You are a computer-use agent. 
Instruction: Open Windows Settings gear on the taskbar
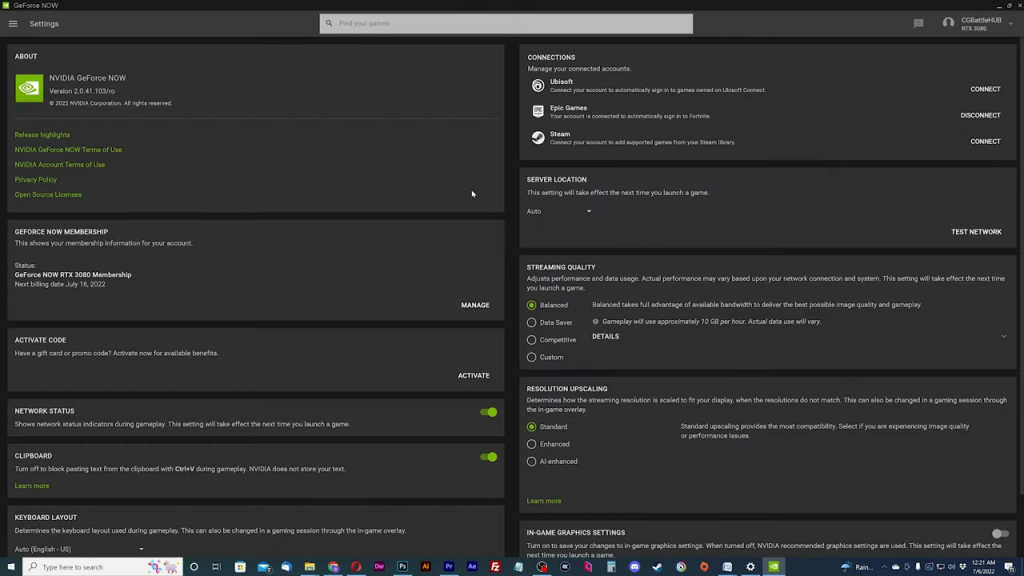tap(750, 567)
